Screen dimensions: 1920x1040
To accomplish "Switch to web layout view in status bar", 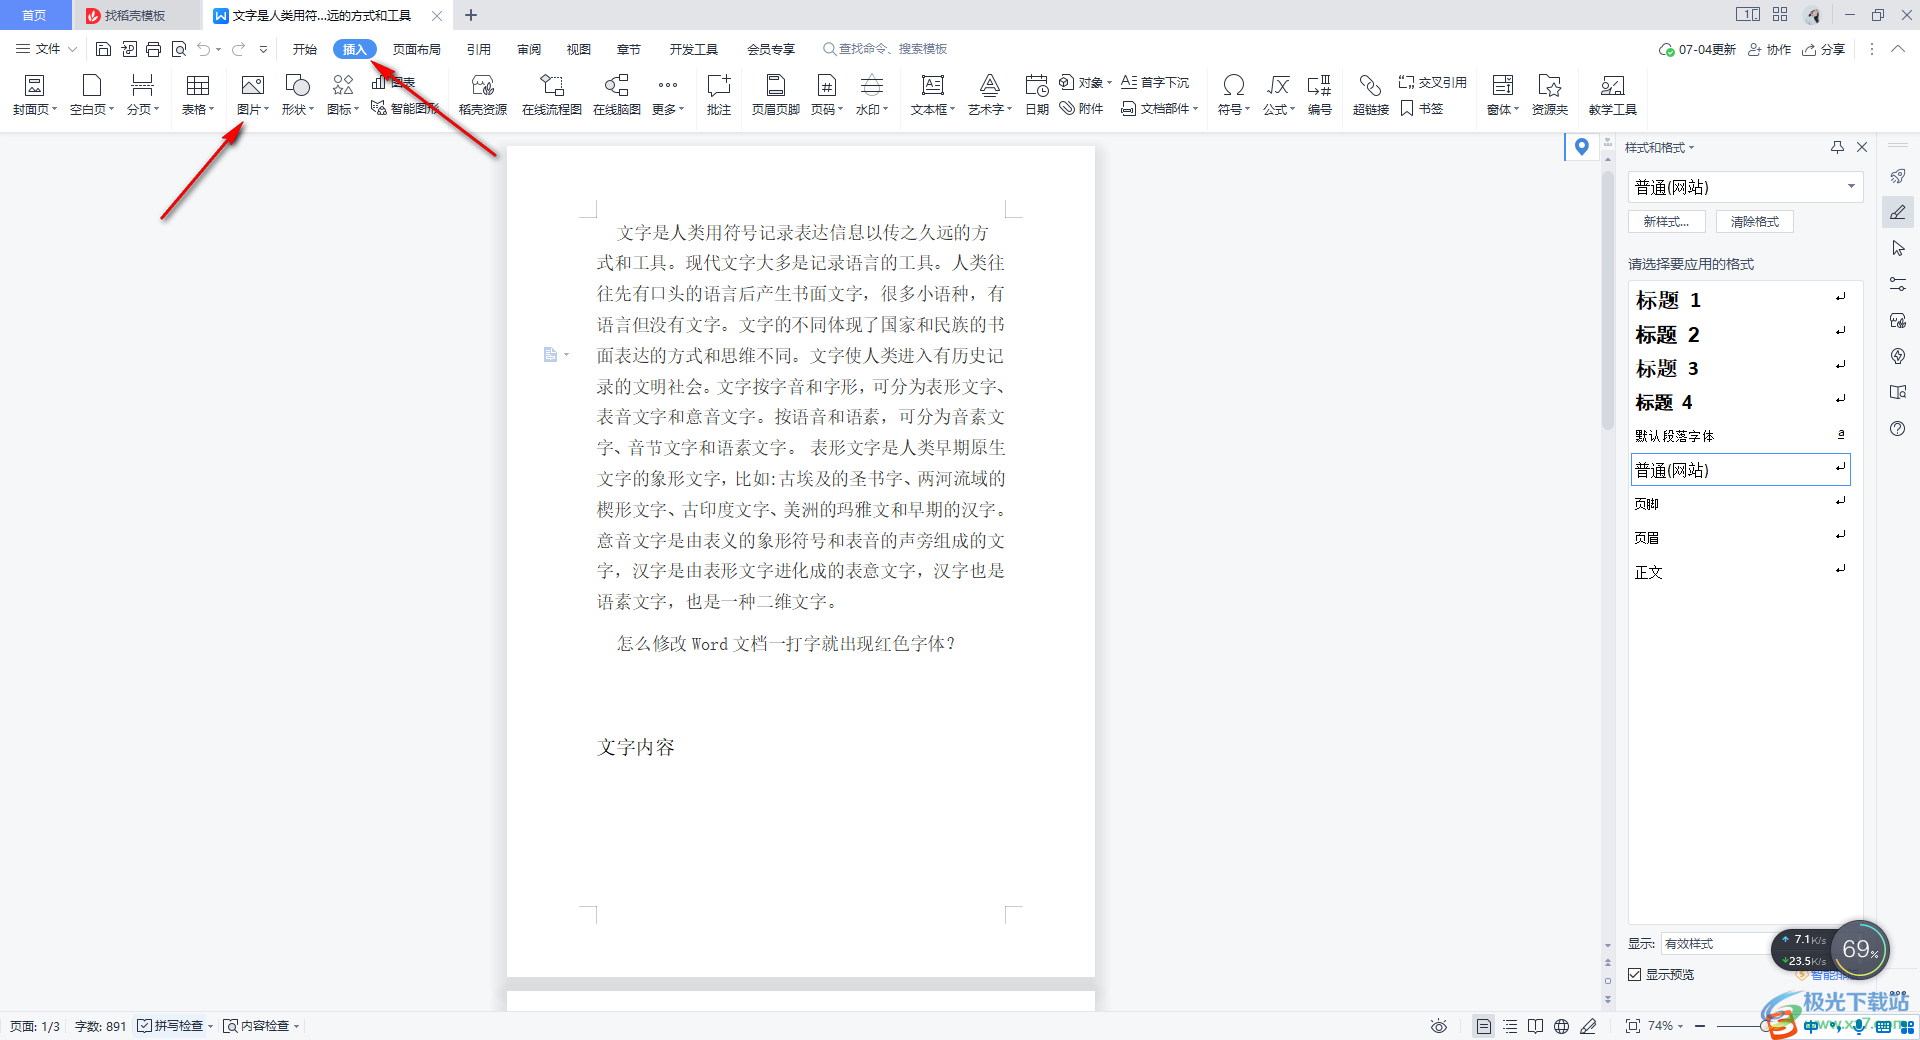I will (x=1561, y=1026).
